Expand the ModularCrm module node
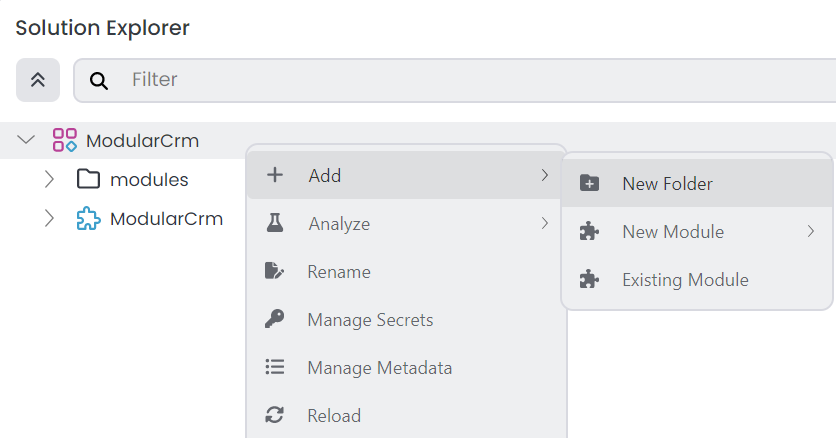 pyautogui.click(x=50, y=219)
